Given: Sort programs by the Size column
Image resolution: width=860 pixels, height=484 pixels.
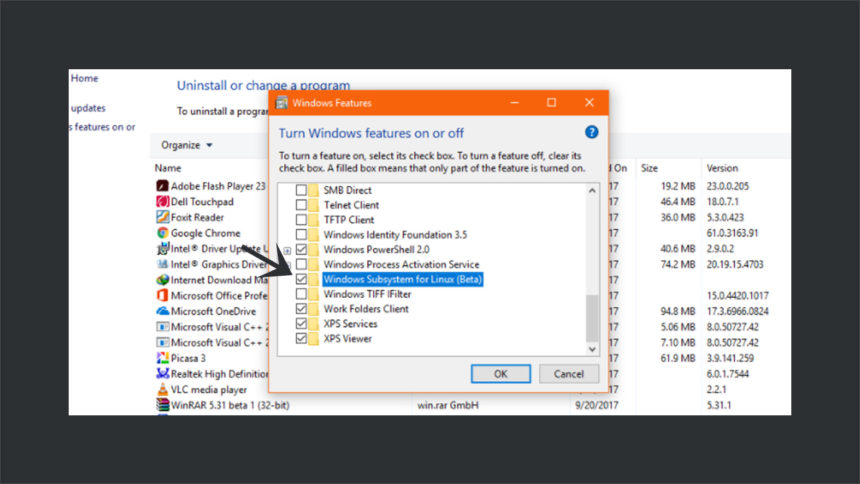Looking at the screenshot, I should [650, 168].
